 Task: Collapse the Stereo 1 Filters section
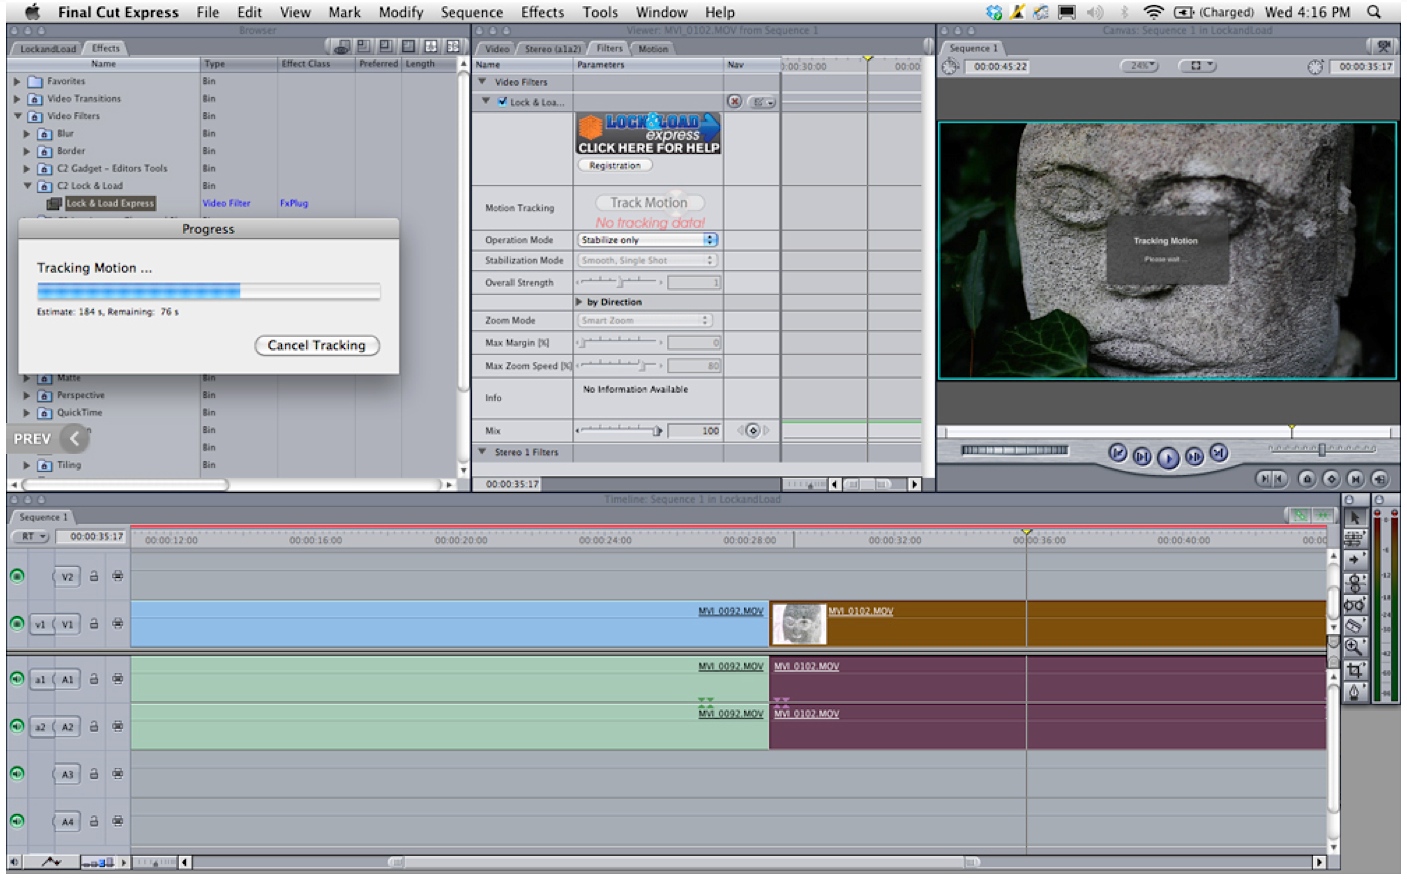pos(483,452)
